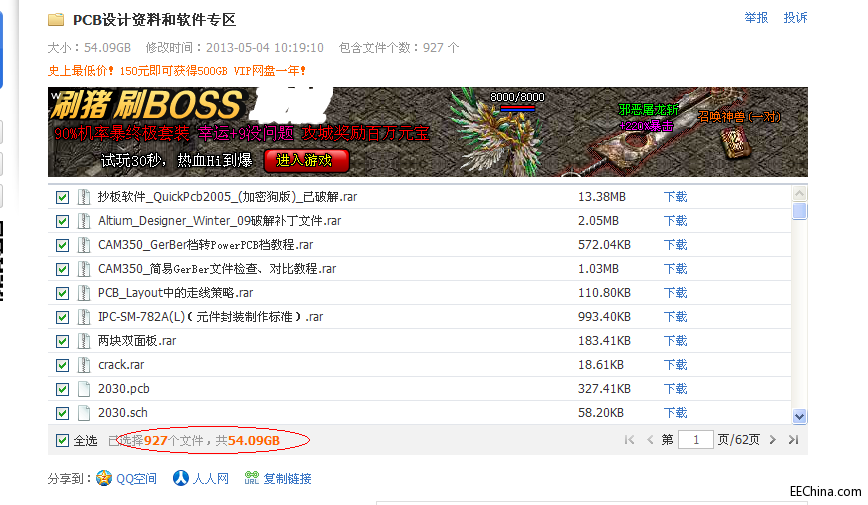Click 下载 for 2030.sch
This screenshot has width=868, height=505.
(675, 413)
